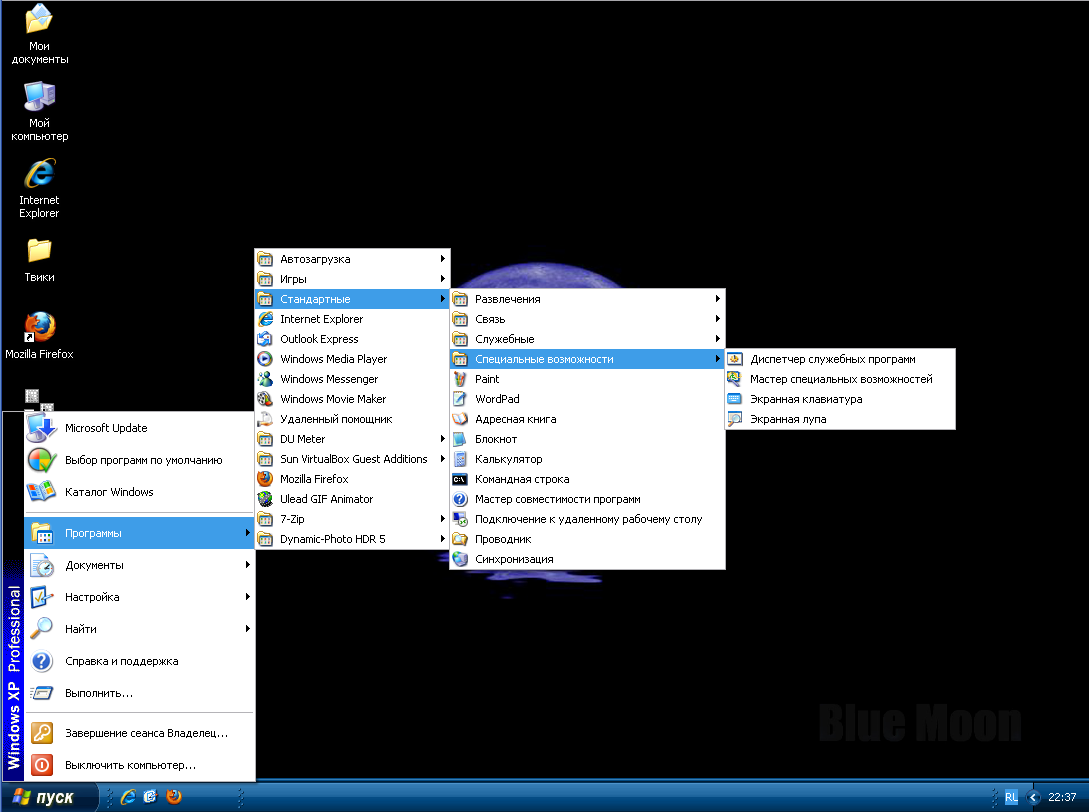This screenshot has width=1089, height=812.
Task: Open My Documents desktop icon
Action: pos(40,33)
